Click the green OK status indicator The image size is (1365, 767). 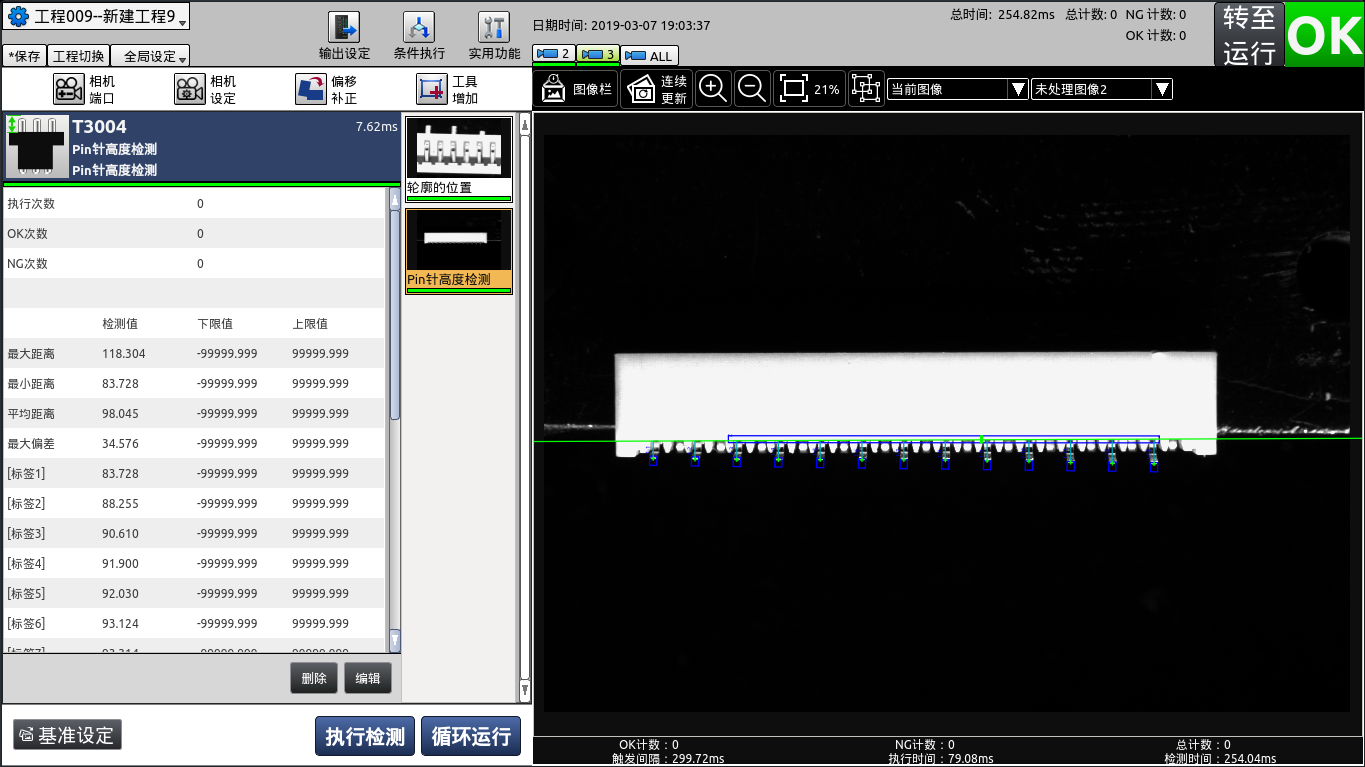pyautogui.click(x=1325, y=35)
